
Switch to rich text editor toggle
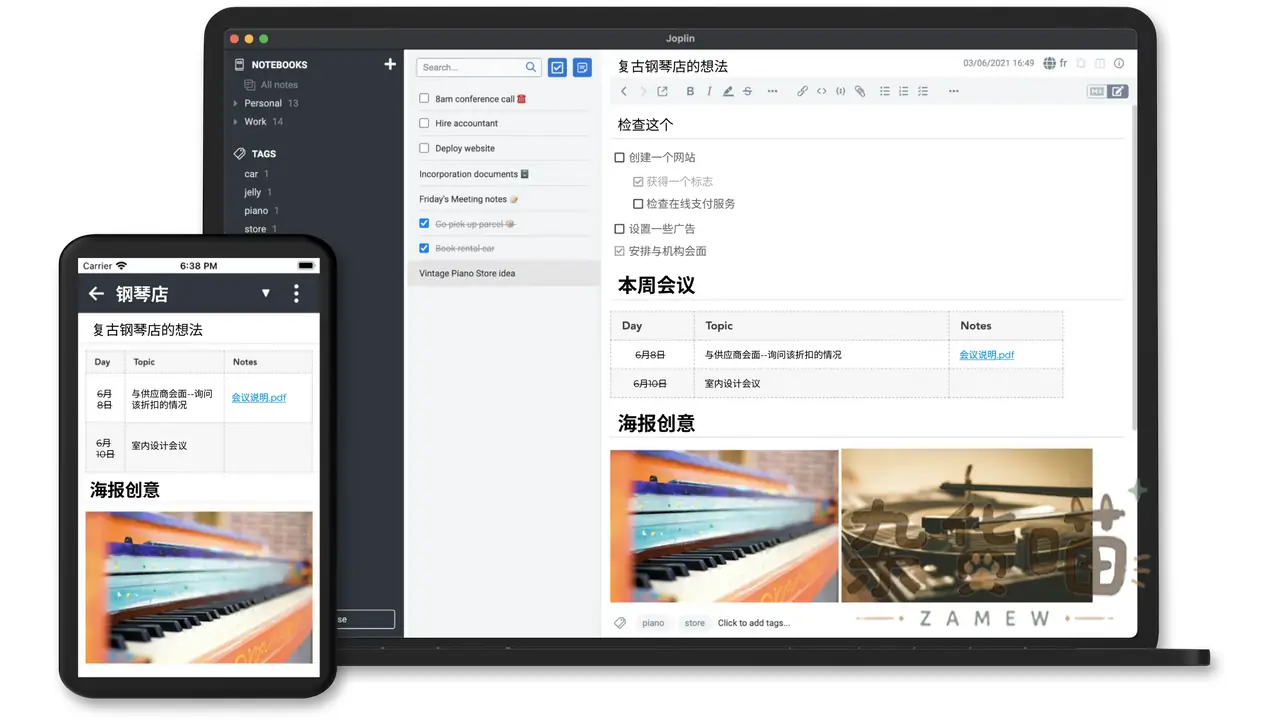(x=1118, y=91)
